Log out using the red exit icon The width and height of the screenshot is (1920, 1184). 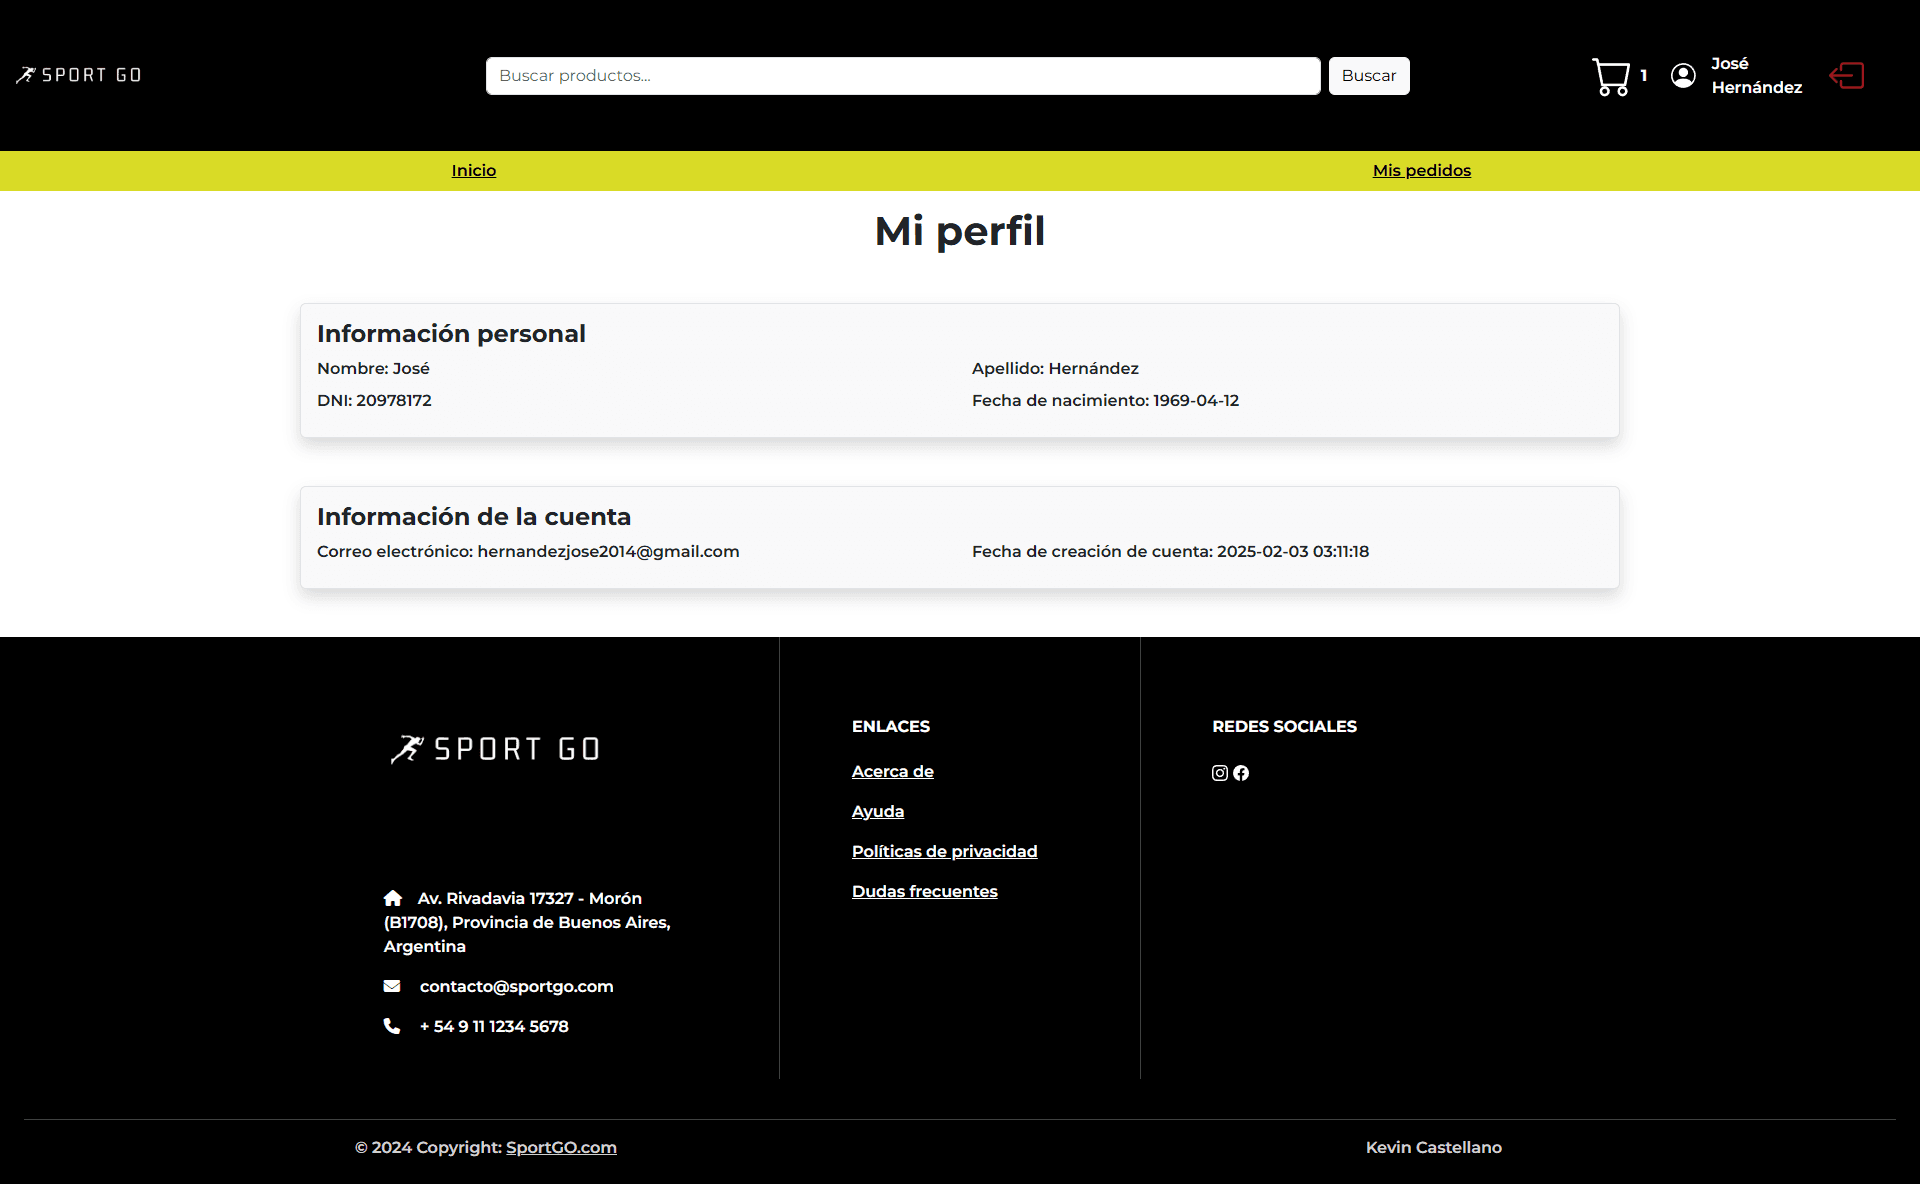click(x=1846, y=75)
